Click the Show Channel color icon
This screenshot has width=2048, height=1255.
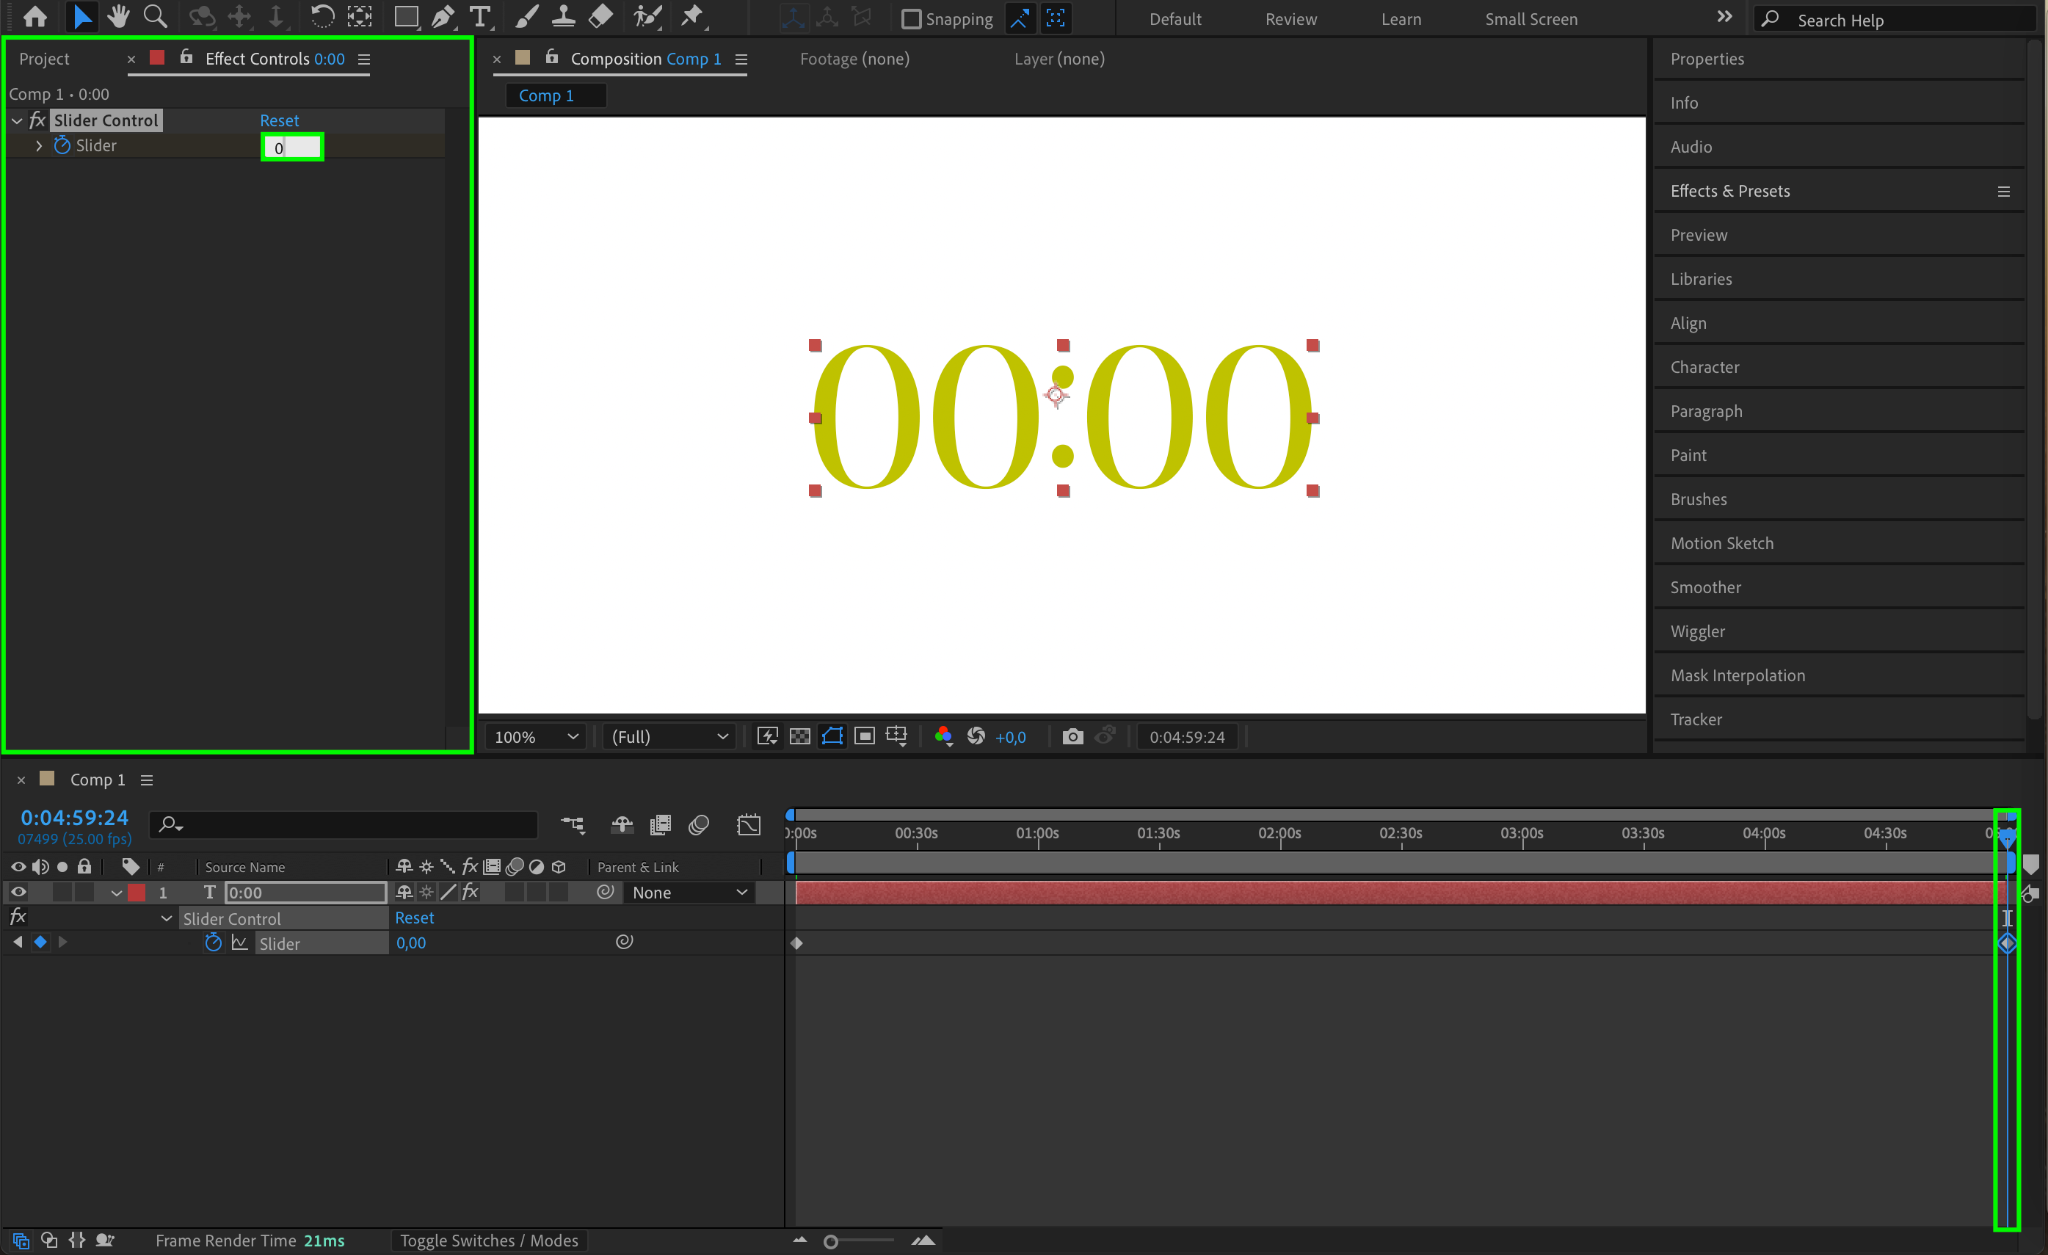pos(943,737)
